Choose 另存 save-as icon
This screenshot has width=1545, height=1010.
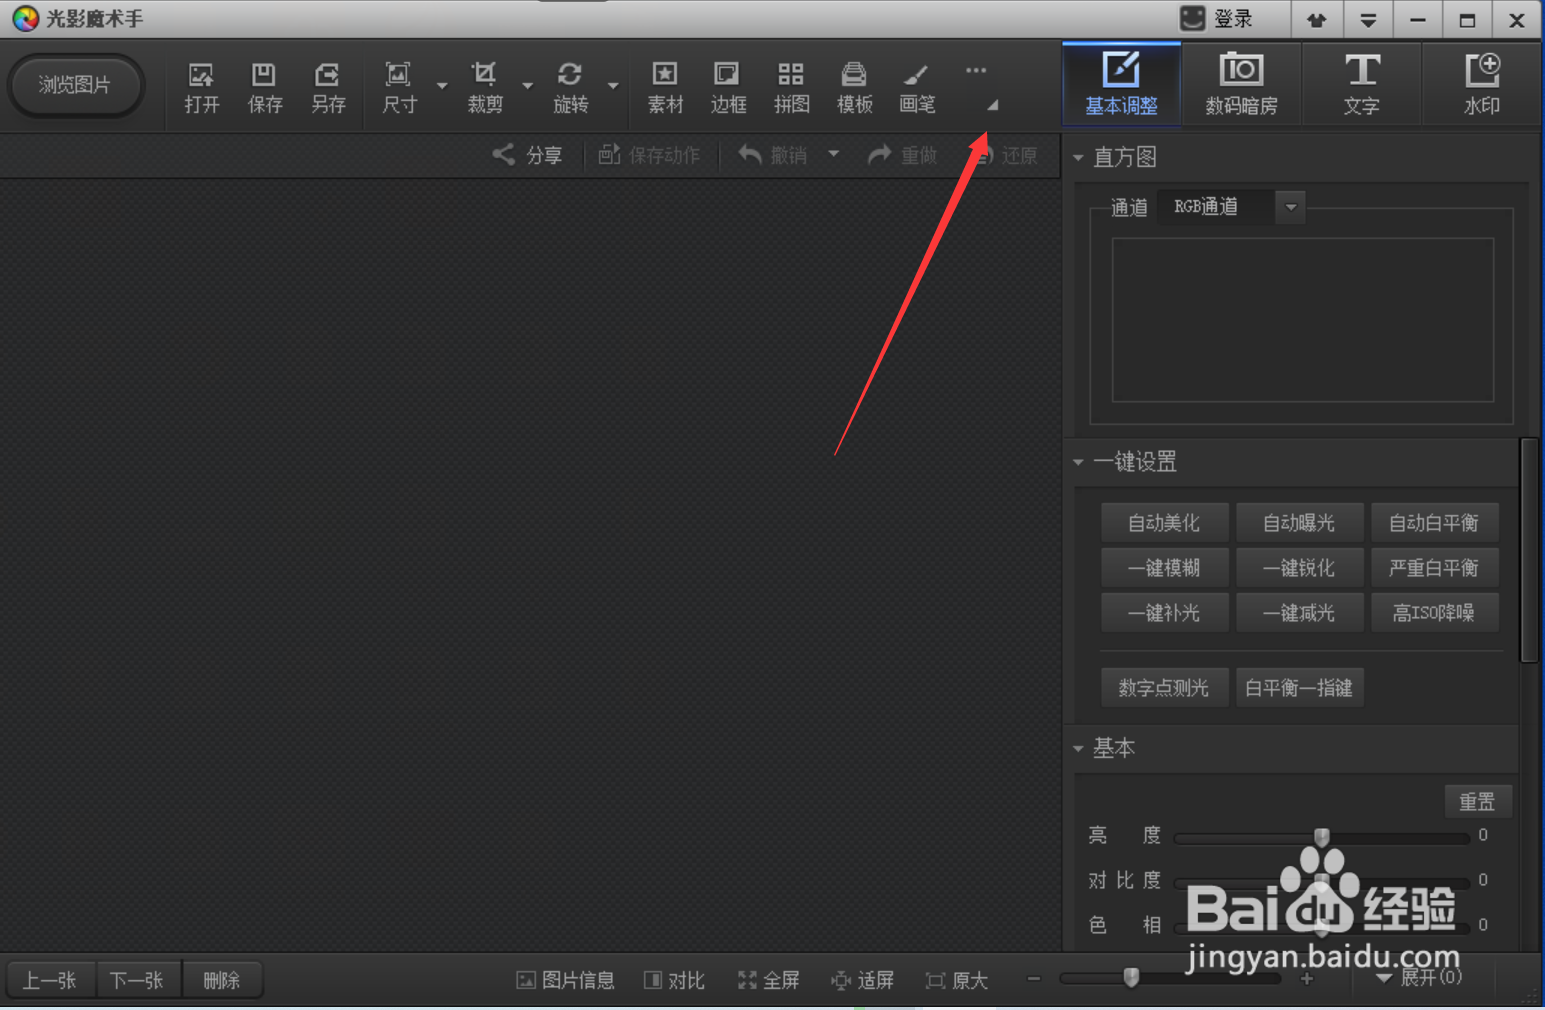[x=328, y=88]
